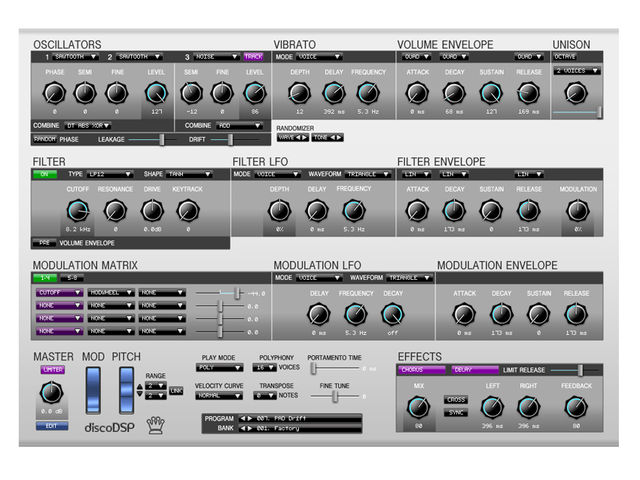
Task: Enable the Cross delay option
Action: click(456, 400)
